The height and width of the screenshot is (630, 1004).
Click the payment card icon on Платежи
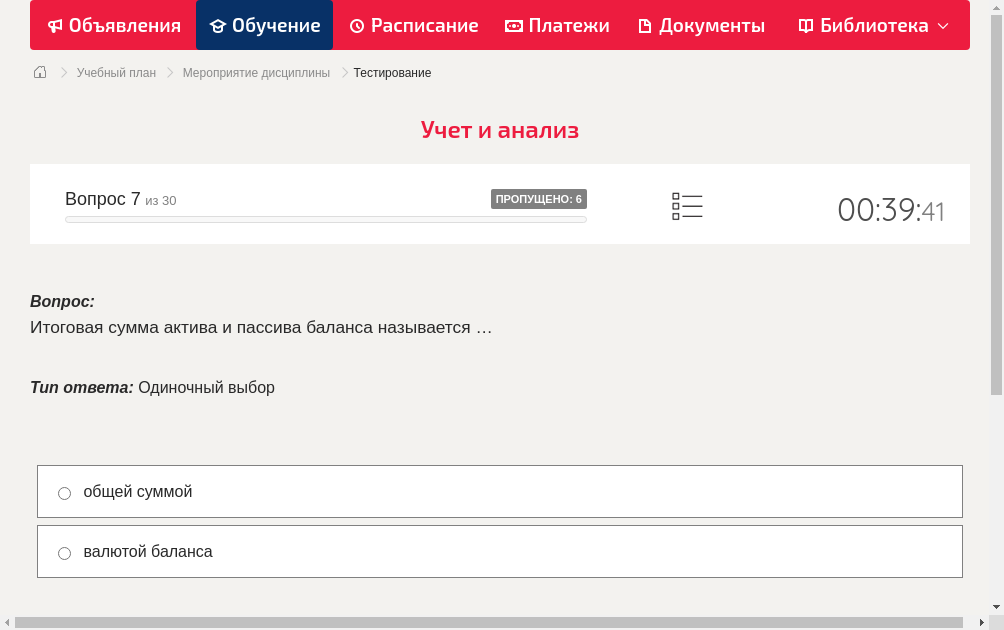click(x=513, y=25)
